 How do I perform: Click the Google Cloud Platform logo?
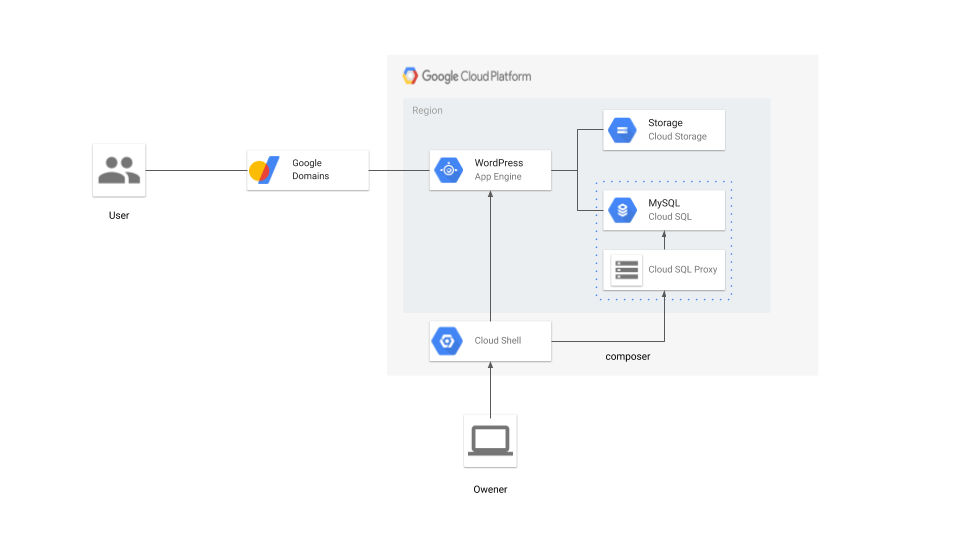[x=410, y=76]
